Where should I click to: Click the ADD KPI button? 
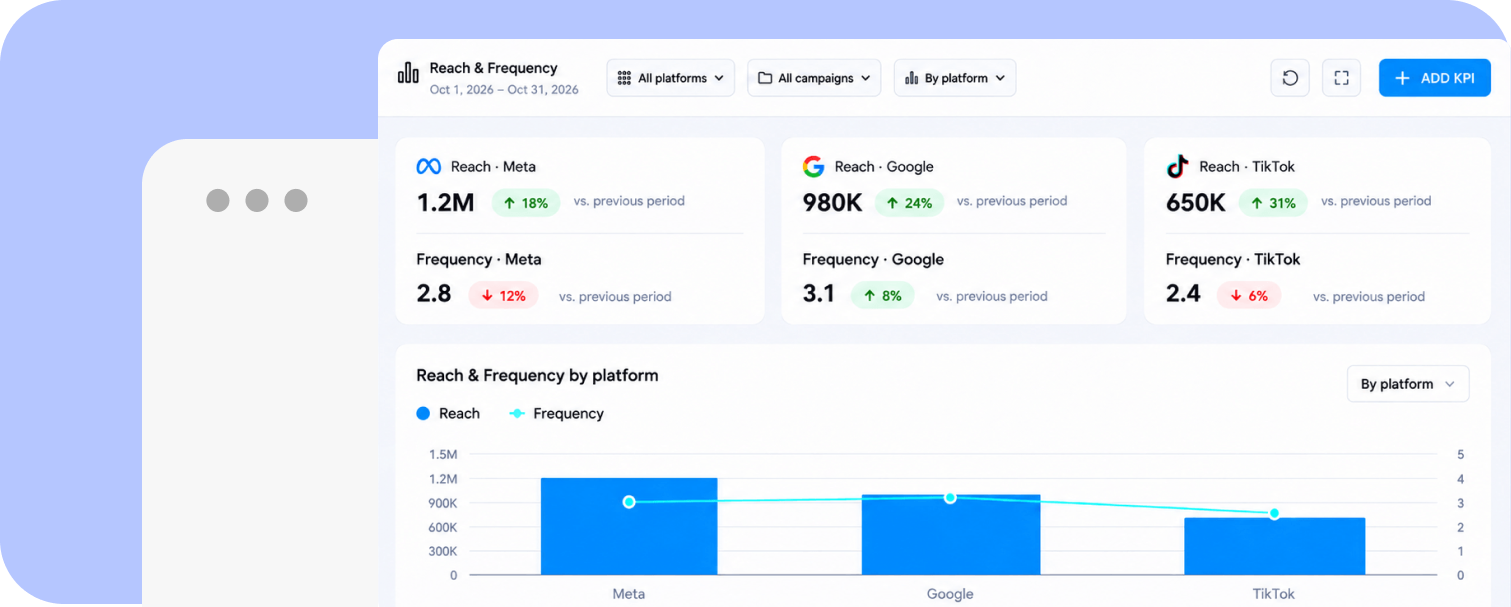[x=1435, y=78]
